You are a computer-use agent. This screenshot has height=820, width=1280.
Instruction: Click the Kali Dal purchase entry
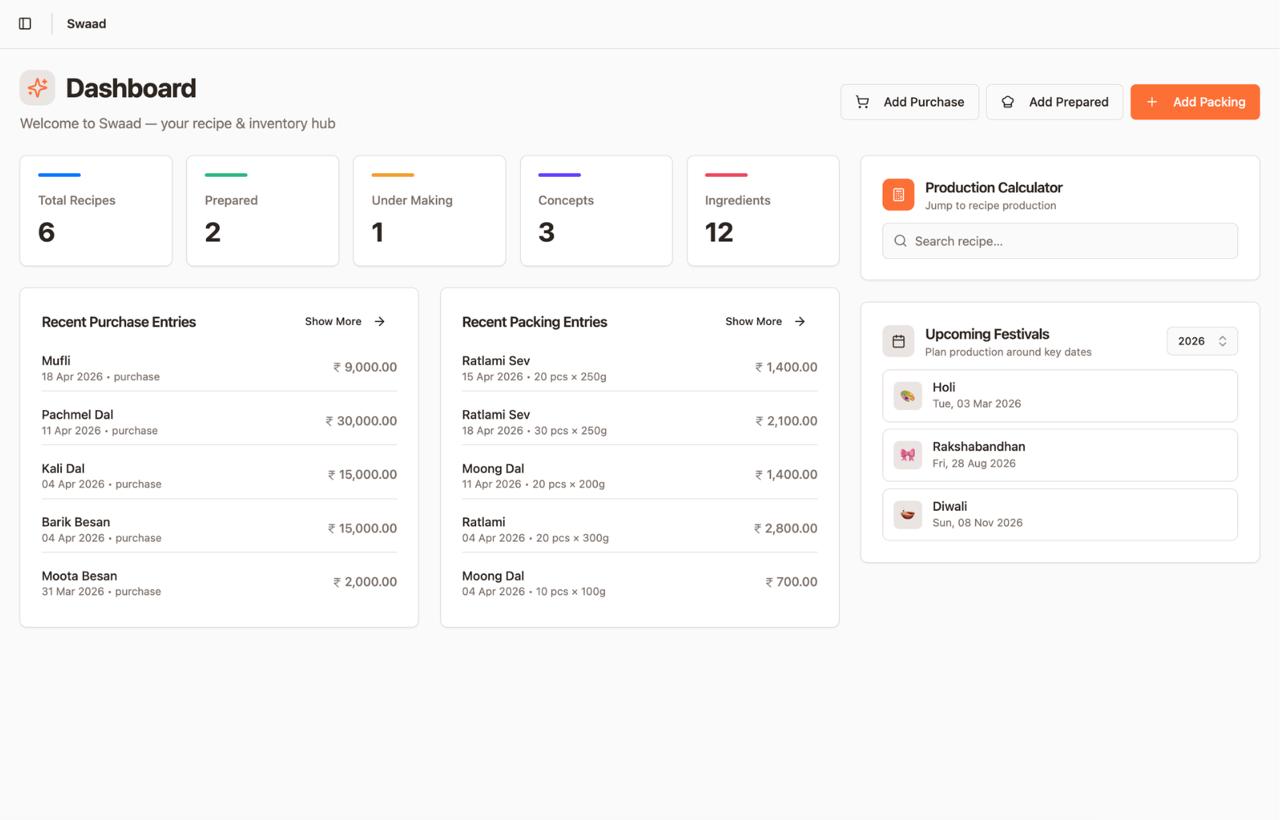(x=219, y=475)
